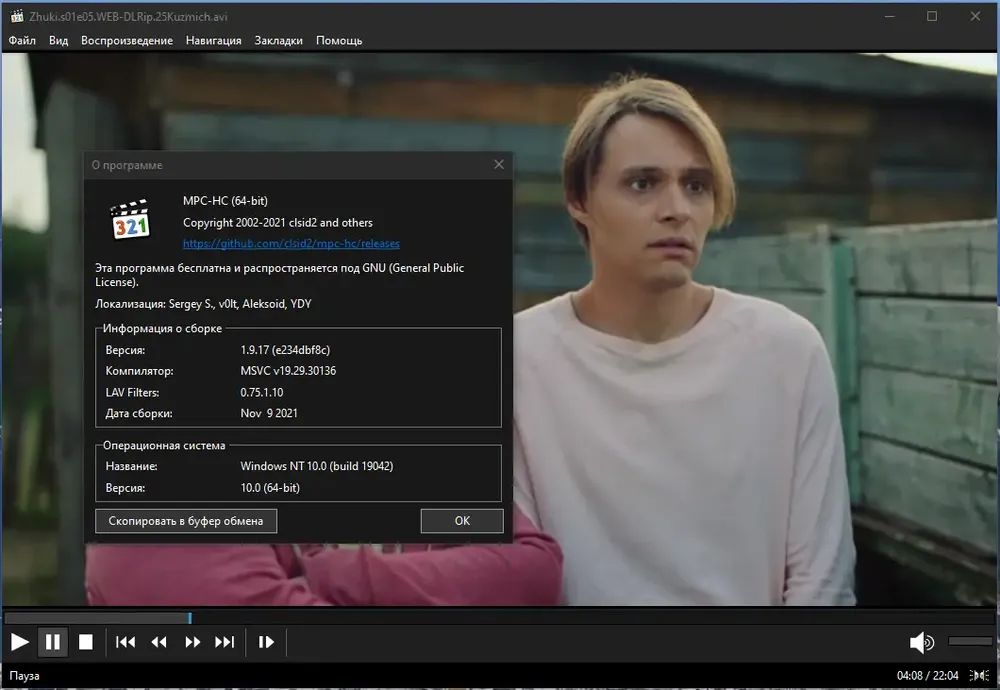Confirm the About dialog with the OK button
Image resolution: width=1000 pixels, height=690 pixels.
[462, 521]
